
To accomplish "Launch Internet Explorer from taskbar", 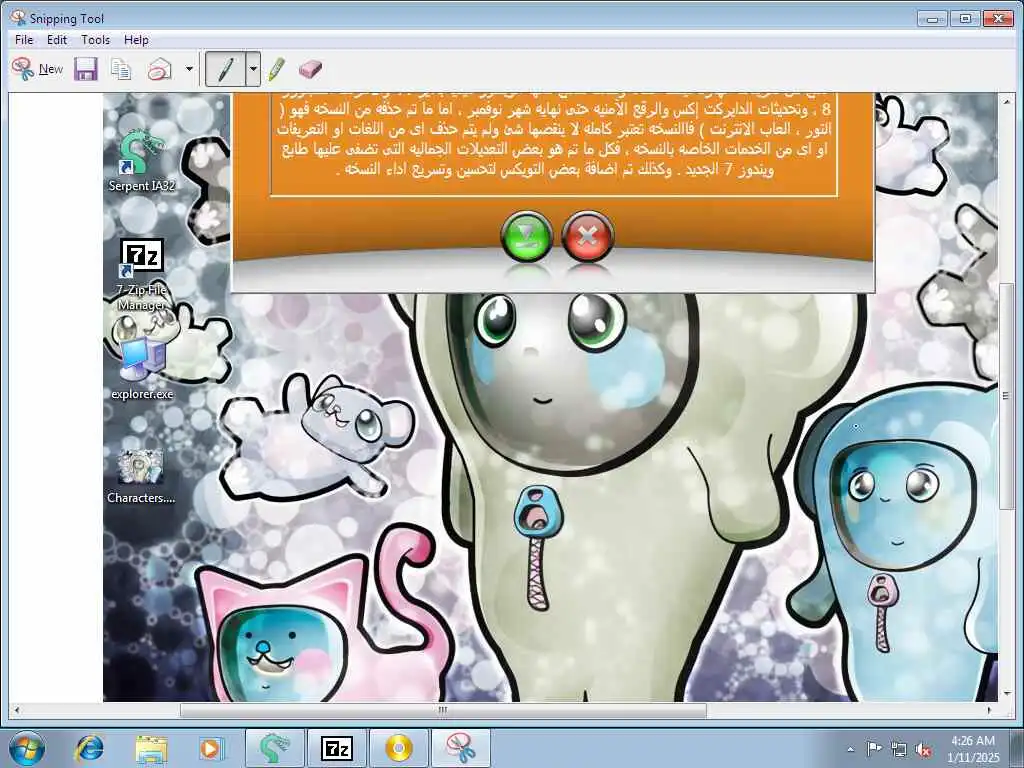I will 89,748.
